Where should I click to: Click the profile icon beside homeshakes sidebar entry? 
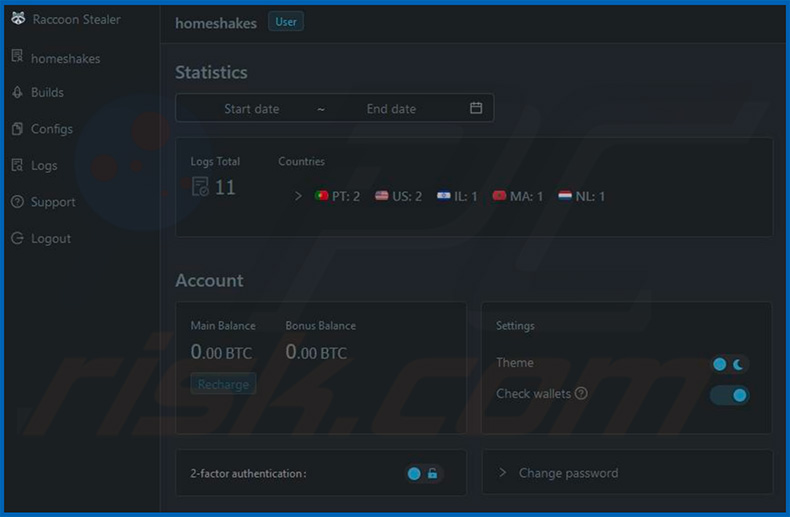tap(18, 56)
